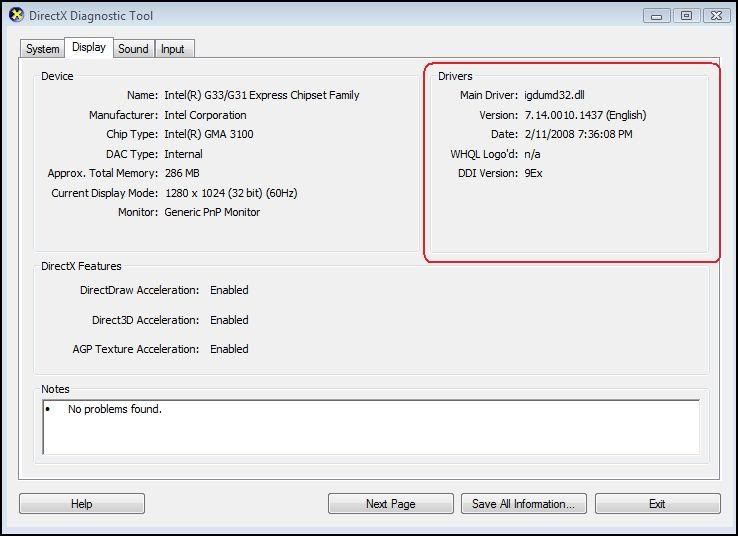Screen dimensions: 738x536
Task: Click manufacturer value 'Intel Corporation'
Action: coord(205,115)
